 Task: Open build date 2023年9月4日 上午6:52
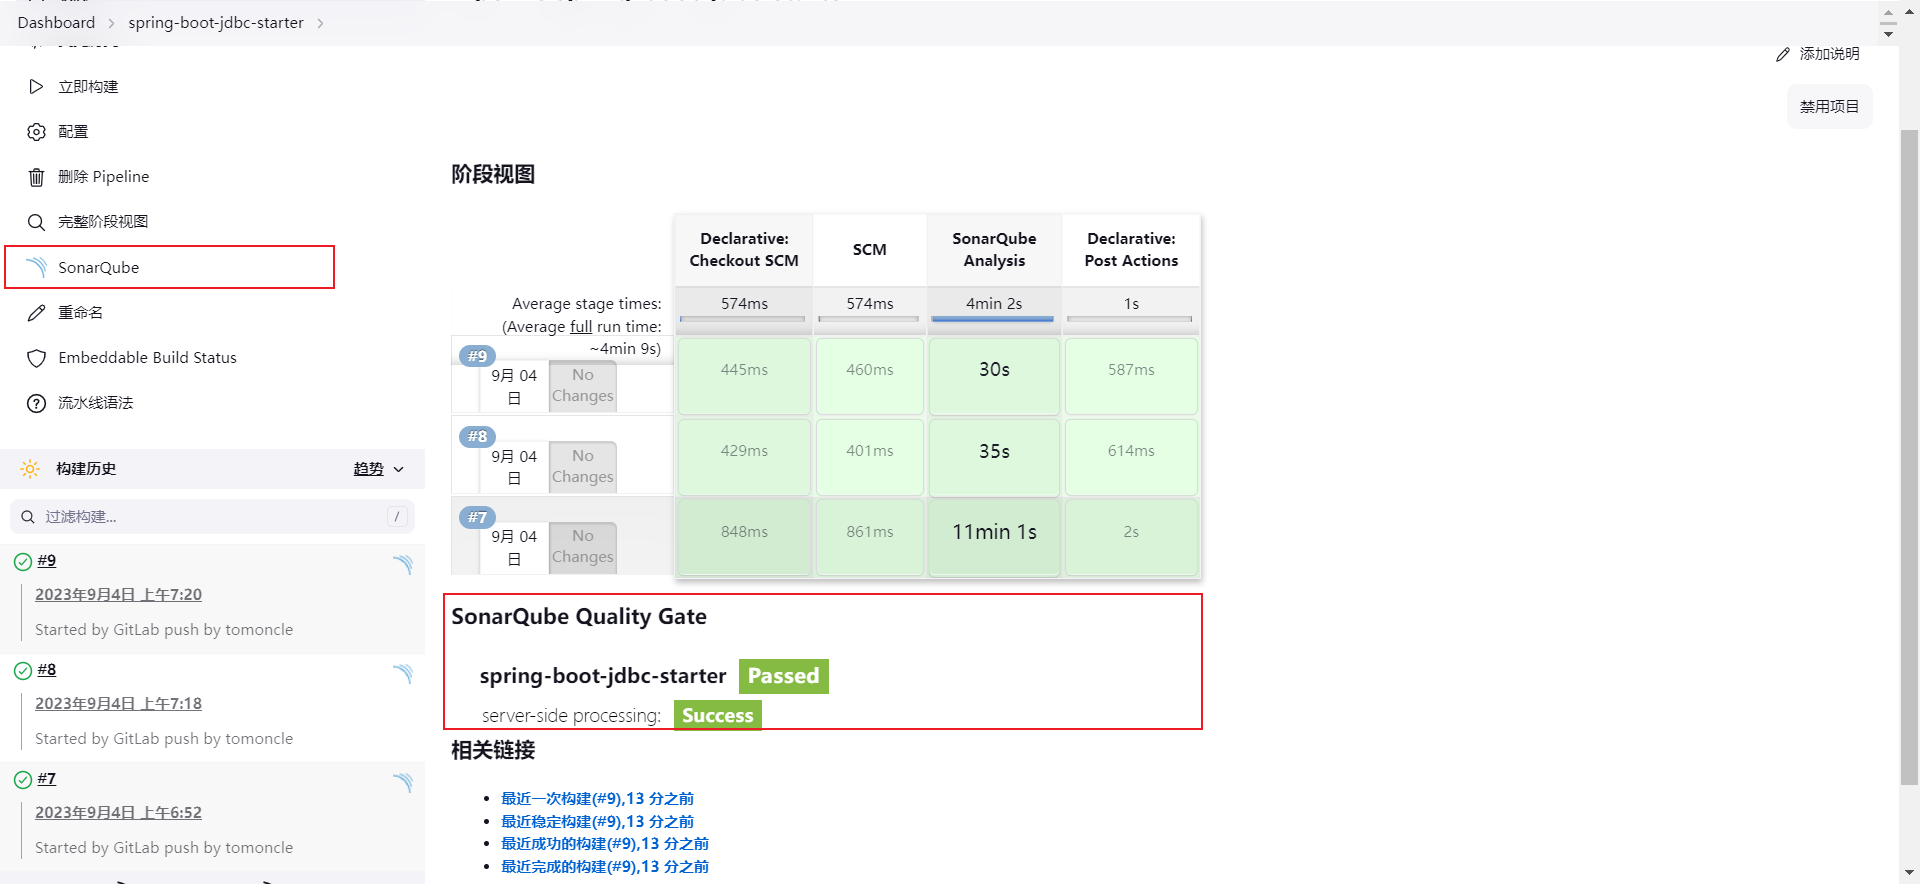118,813
